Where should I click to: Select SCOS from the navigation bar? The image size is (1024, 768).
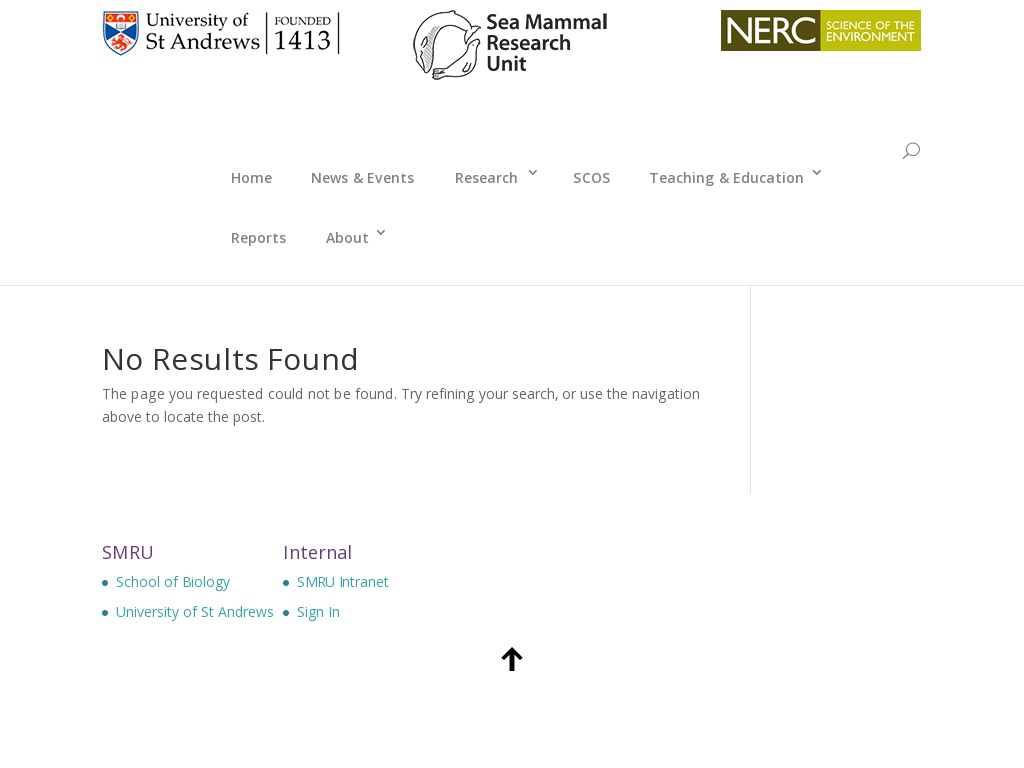click(592, 178)
